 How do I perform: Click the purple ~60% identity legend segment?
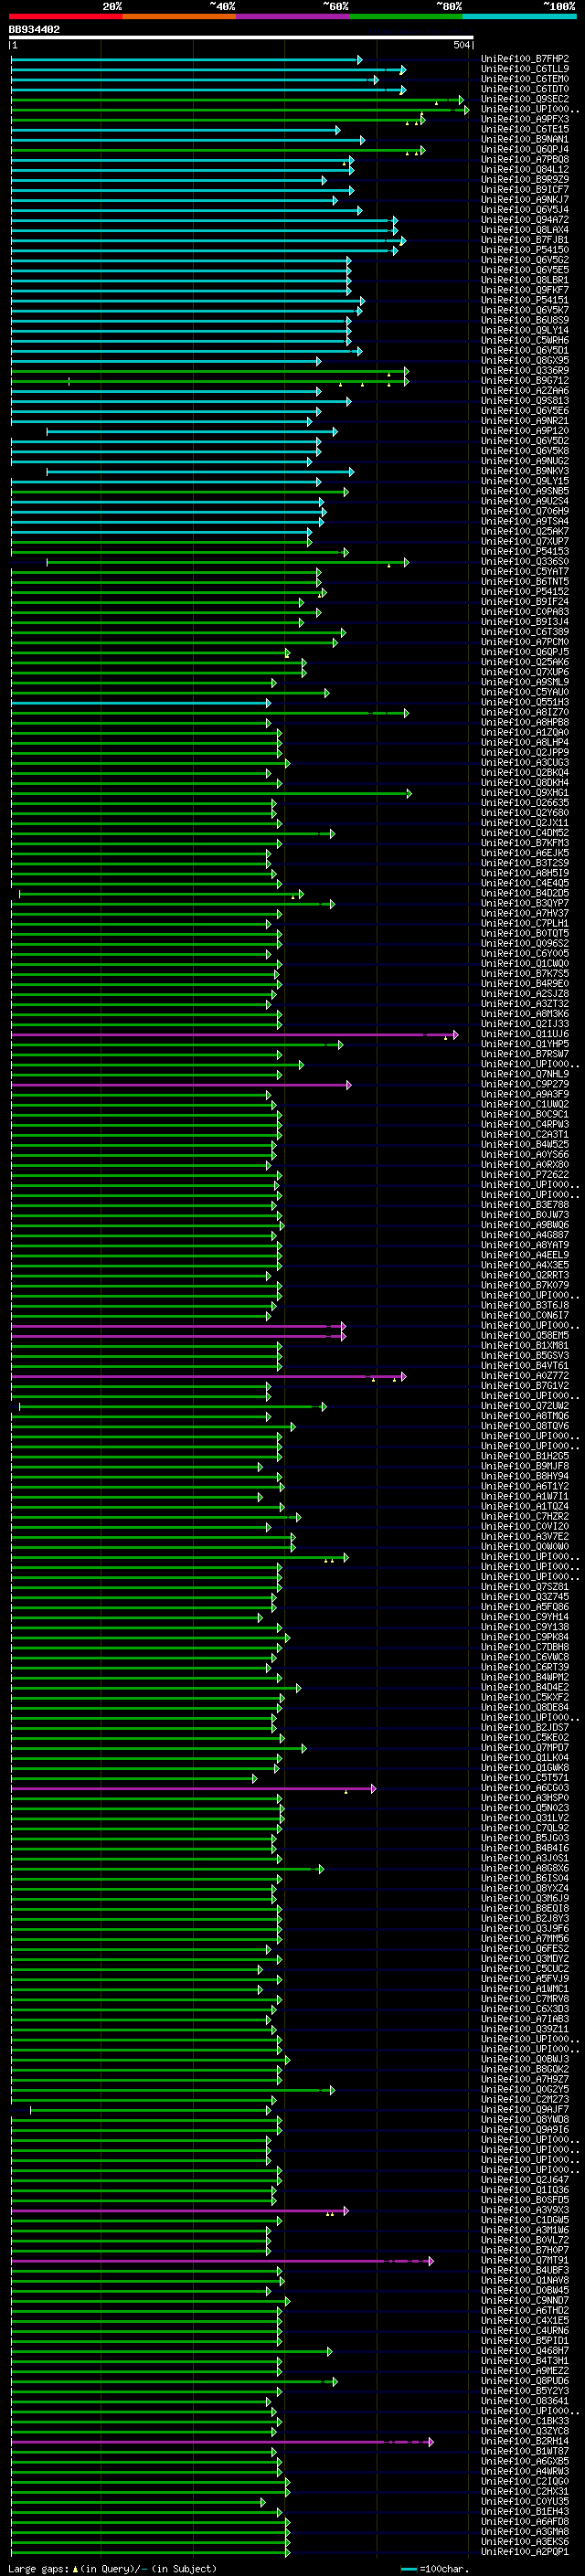(x=292, y=16)
